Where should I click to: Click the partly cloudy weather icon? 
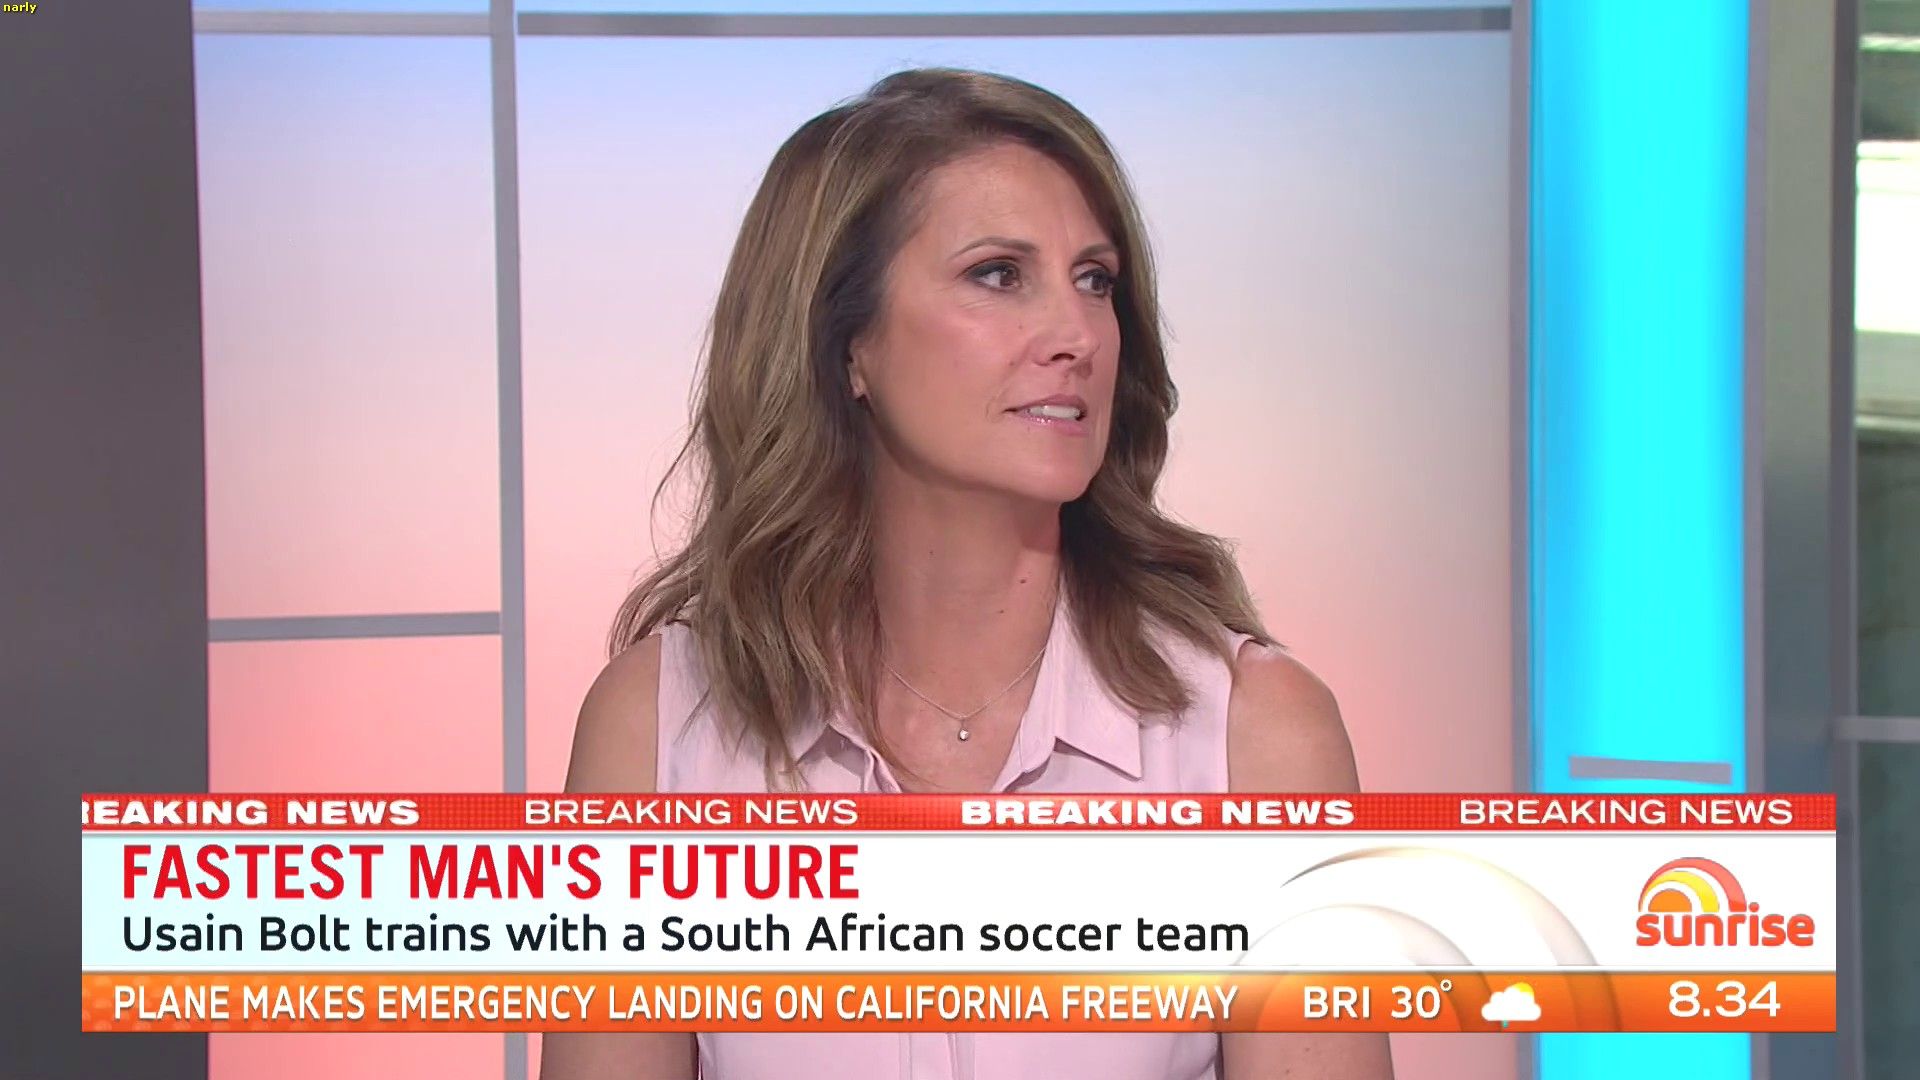tap(1511, 1002)
